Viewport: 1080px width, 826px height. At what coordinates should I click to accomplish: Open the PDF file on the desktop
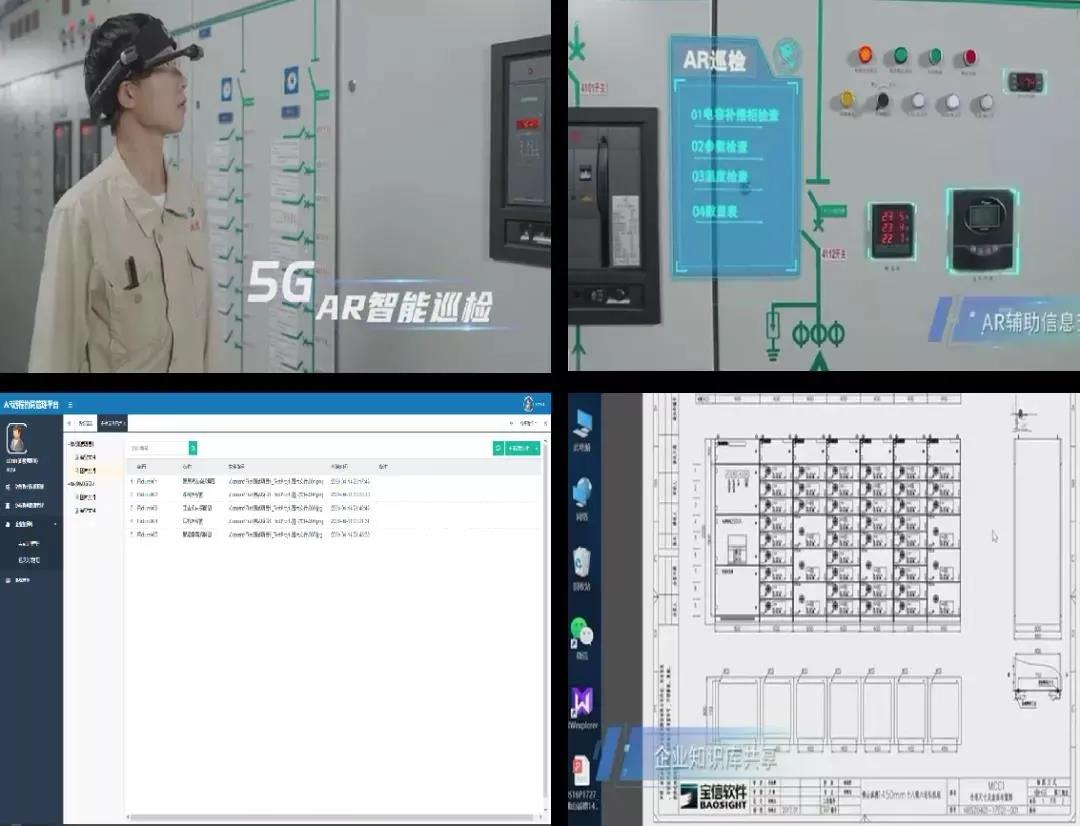pos(582,772)
